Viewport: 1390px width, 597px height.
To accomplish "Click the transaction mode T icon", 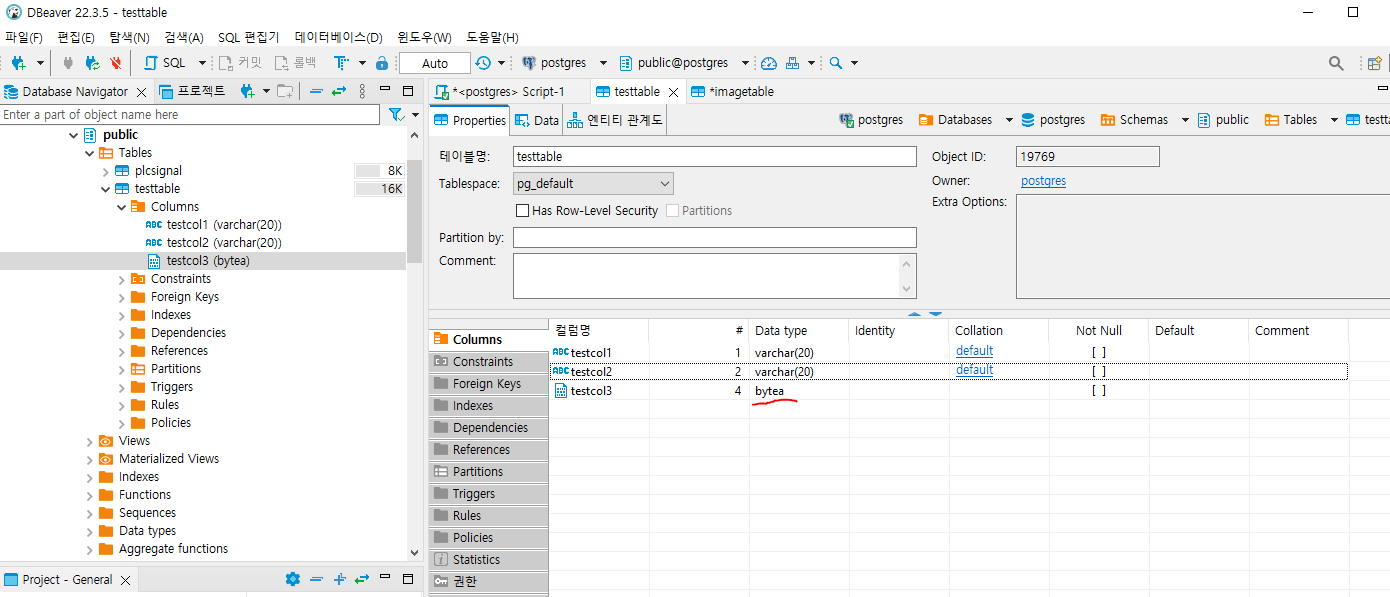I will click(340, 63).
